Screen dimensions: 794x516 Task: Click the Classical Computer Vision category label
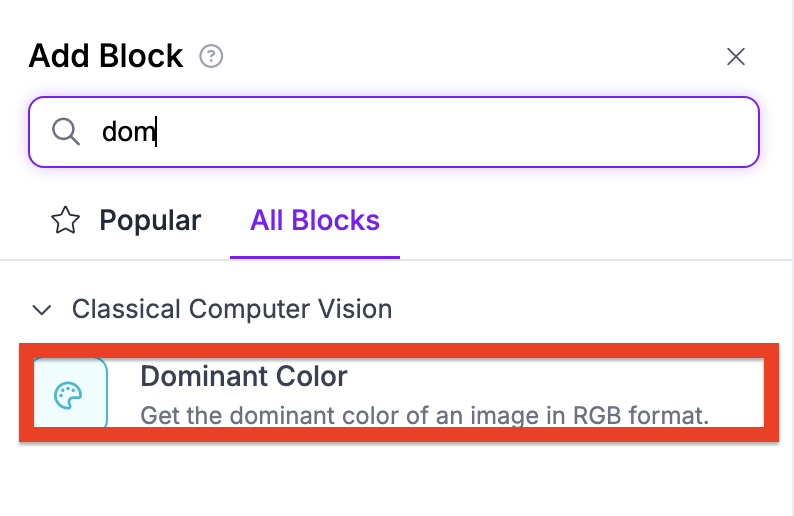click(232, 309)
